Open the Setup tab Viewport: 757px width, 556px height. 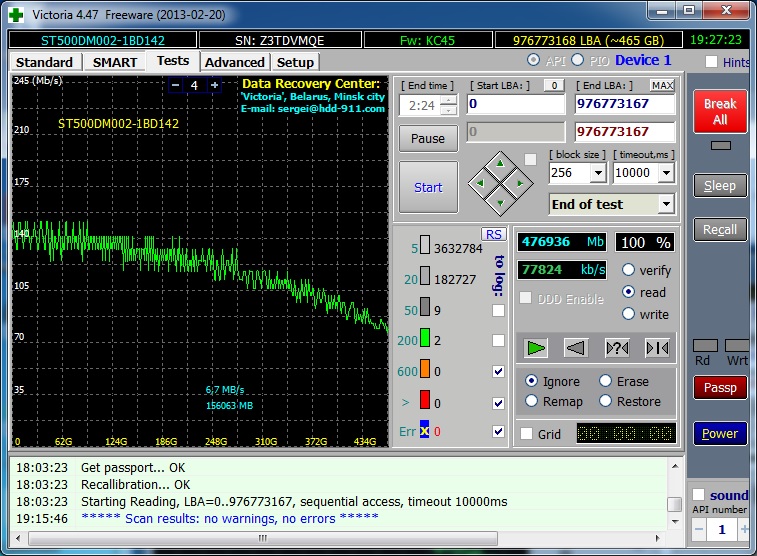pyautogui.click(x=295, y=62)
